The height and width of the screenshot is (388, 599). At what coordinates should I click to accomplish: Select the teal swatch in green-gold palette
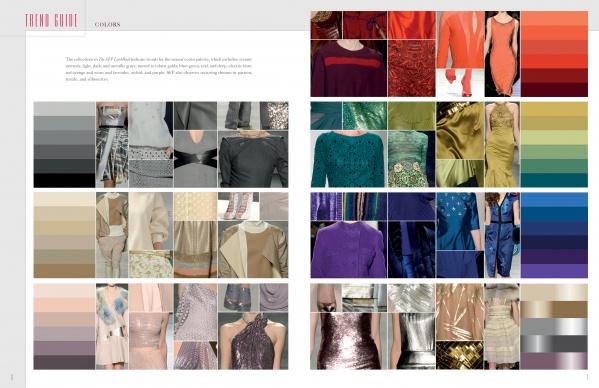[x=554, y=180]
